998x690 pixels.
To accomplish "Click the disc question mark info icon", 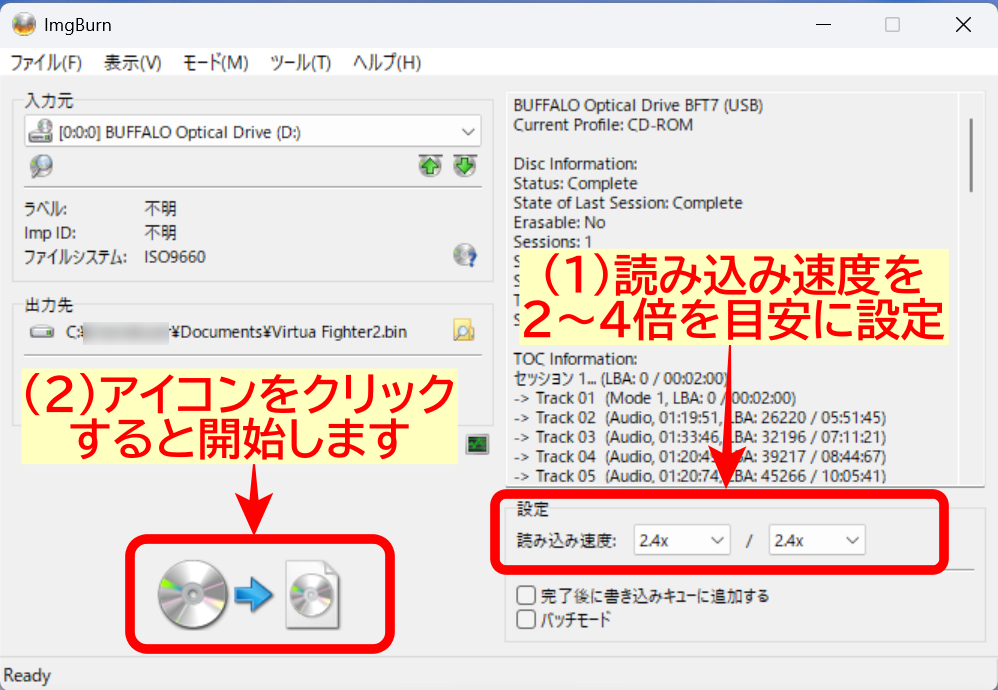I will click(x=465, y=255).
